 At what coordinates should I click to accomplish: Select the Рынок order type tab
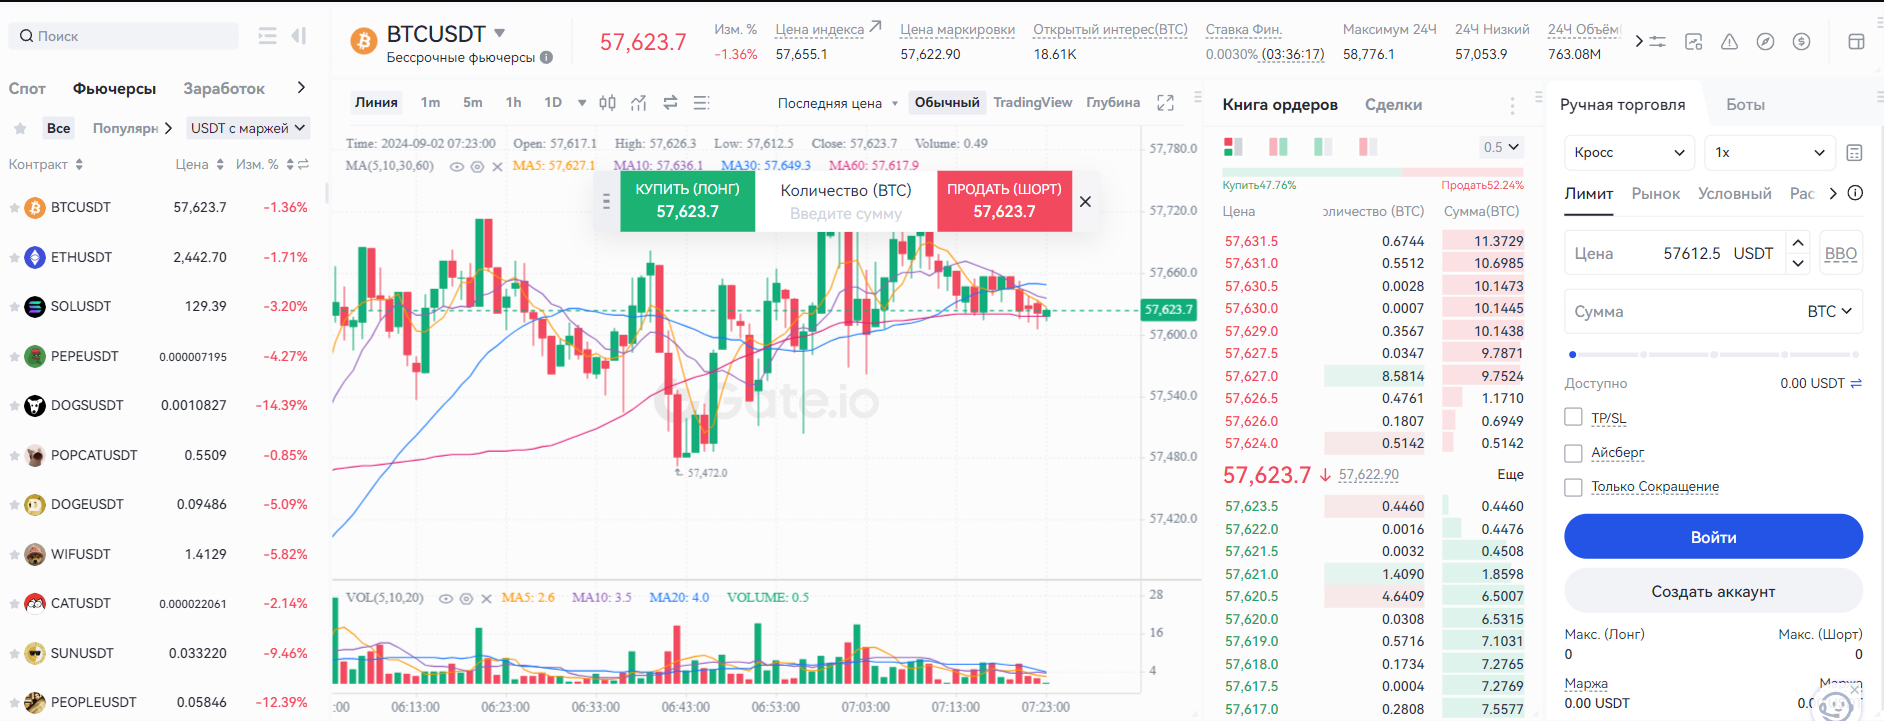[1655, 194]
